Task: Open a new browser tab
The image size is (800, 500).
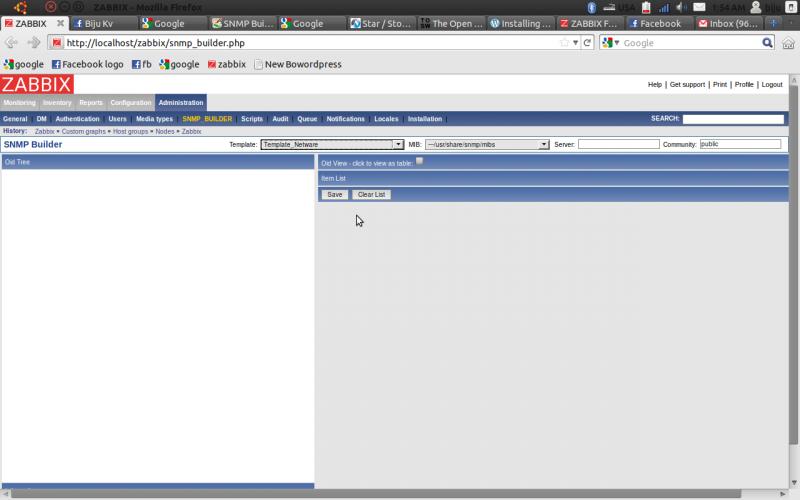Action: click(773, 23)
